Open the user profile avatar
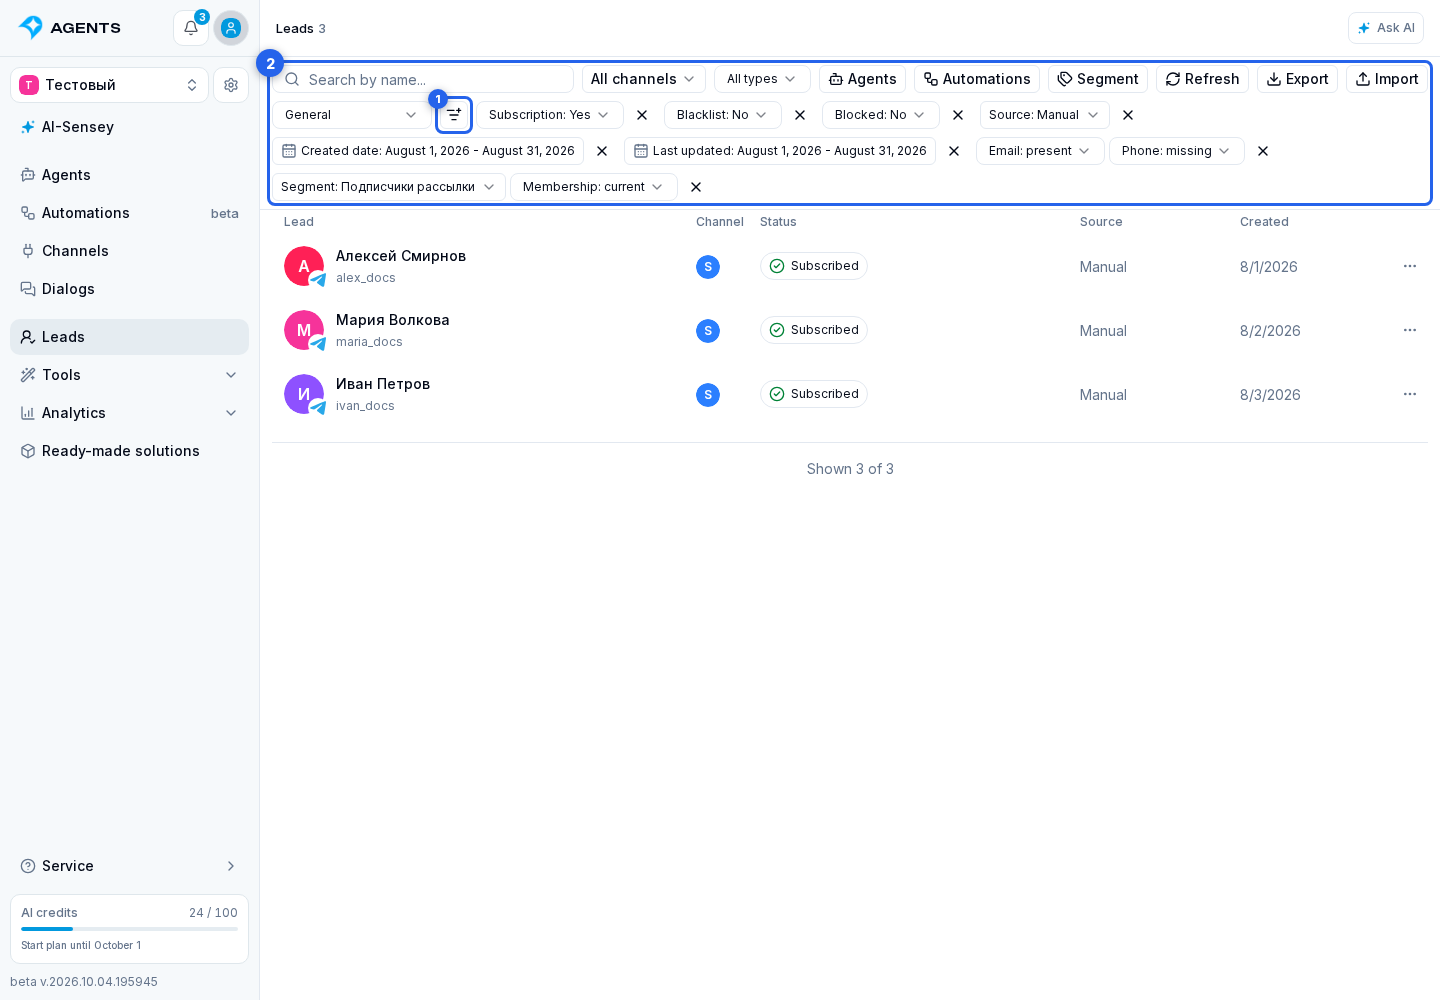The height and width of the screenshot is (1000, 1440). tap(231, 28)
